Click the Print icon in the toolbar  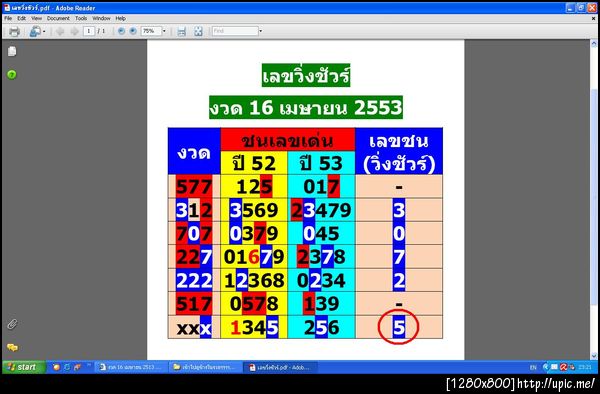click(14, 31)
